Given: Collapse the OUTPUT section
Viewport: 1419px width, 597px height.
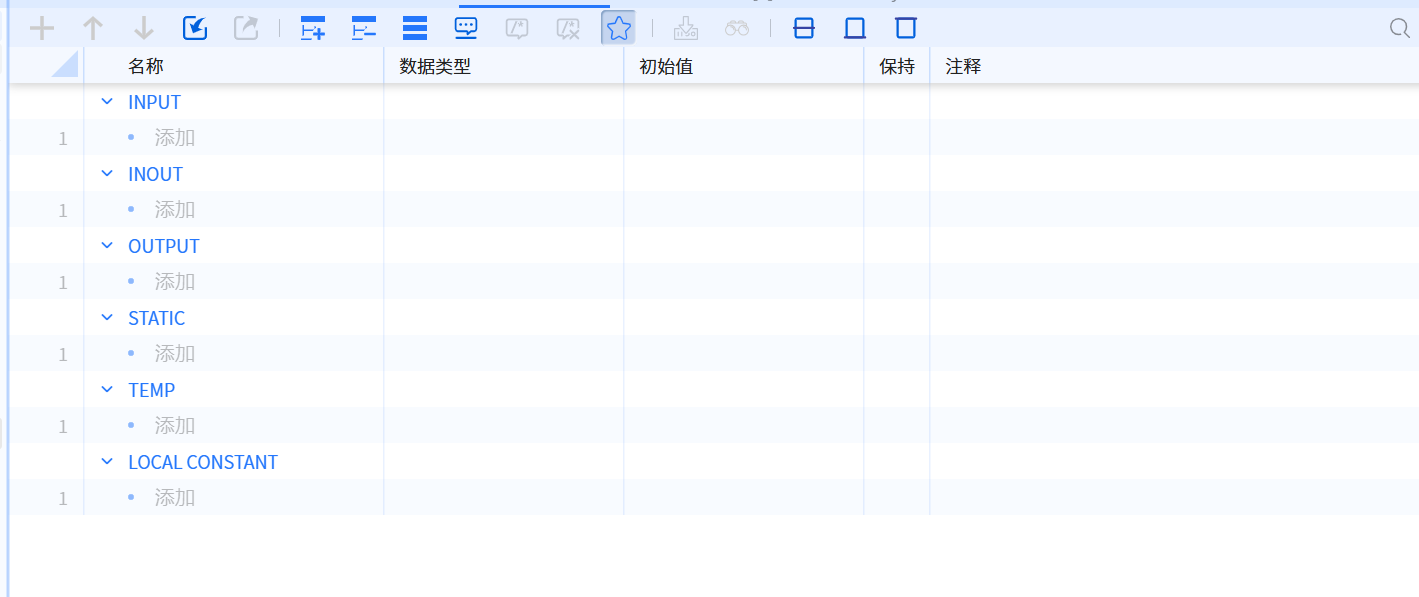Looking at the screenshot, I should coord(107,246).
